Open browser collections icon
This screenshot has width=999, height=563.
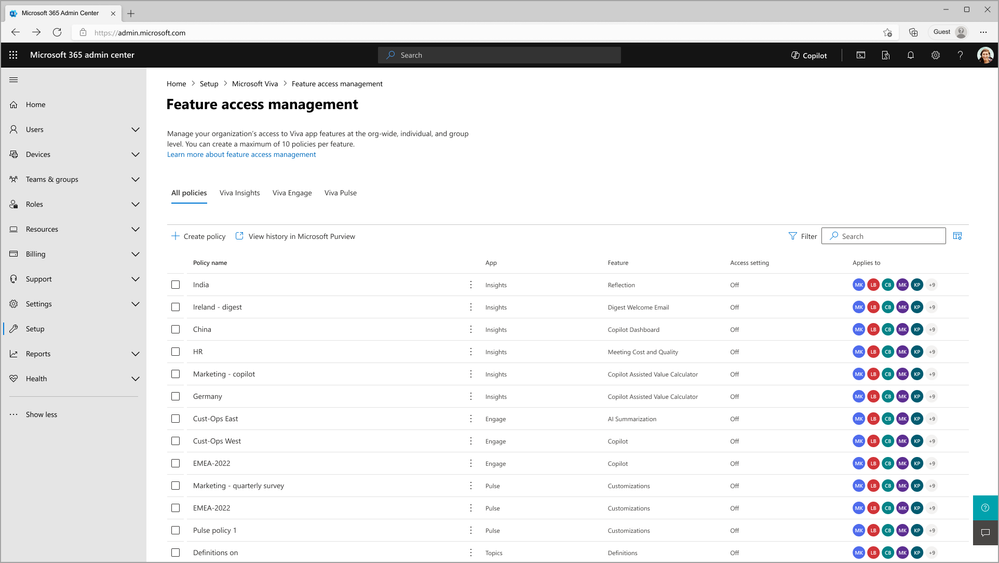coord(913,32)
